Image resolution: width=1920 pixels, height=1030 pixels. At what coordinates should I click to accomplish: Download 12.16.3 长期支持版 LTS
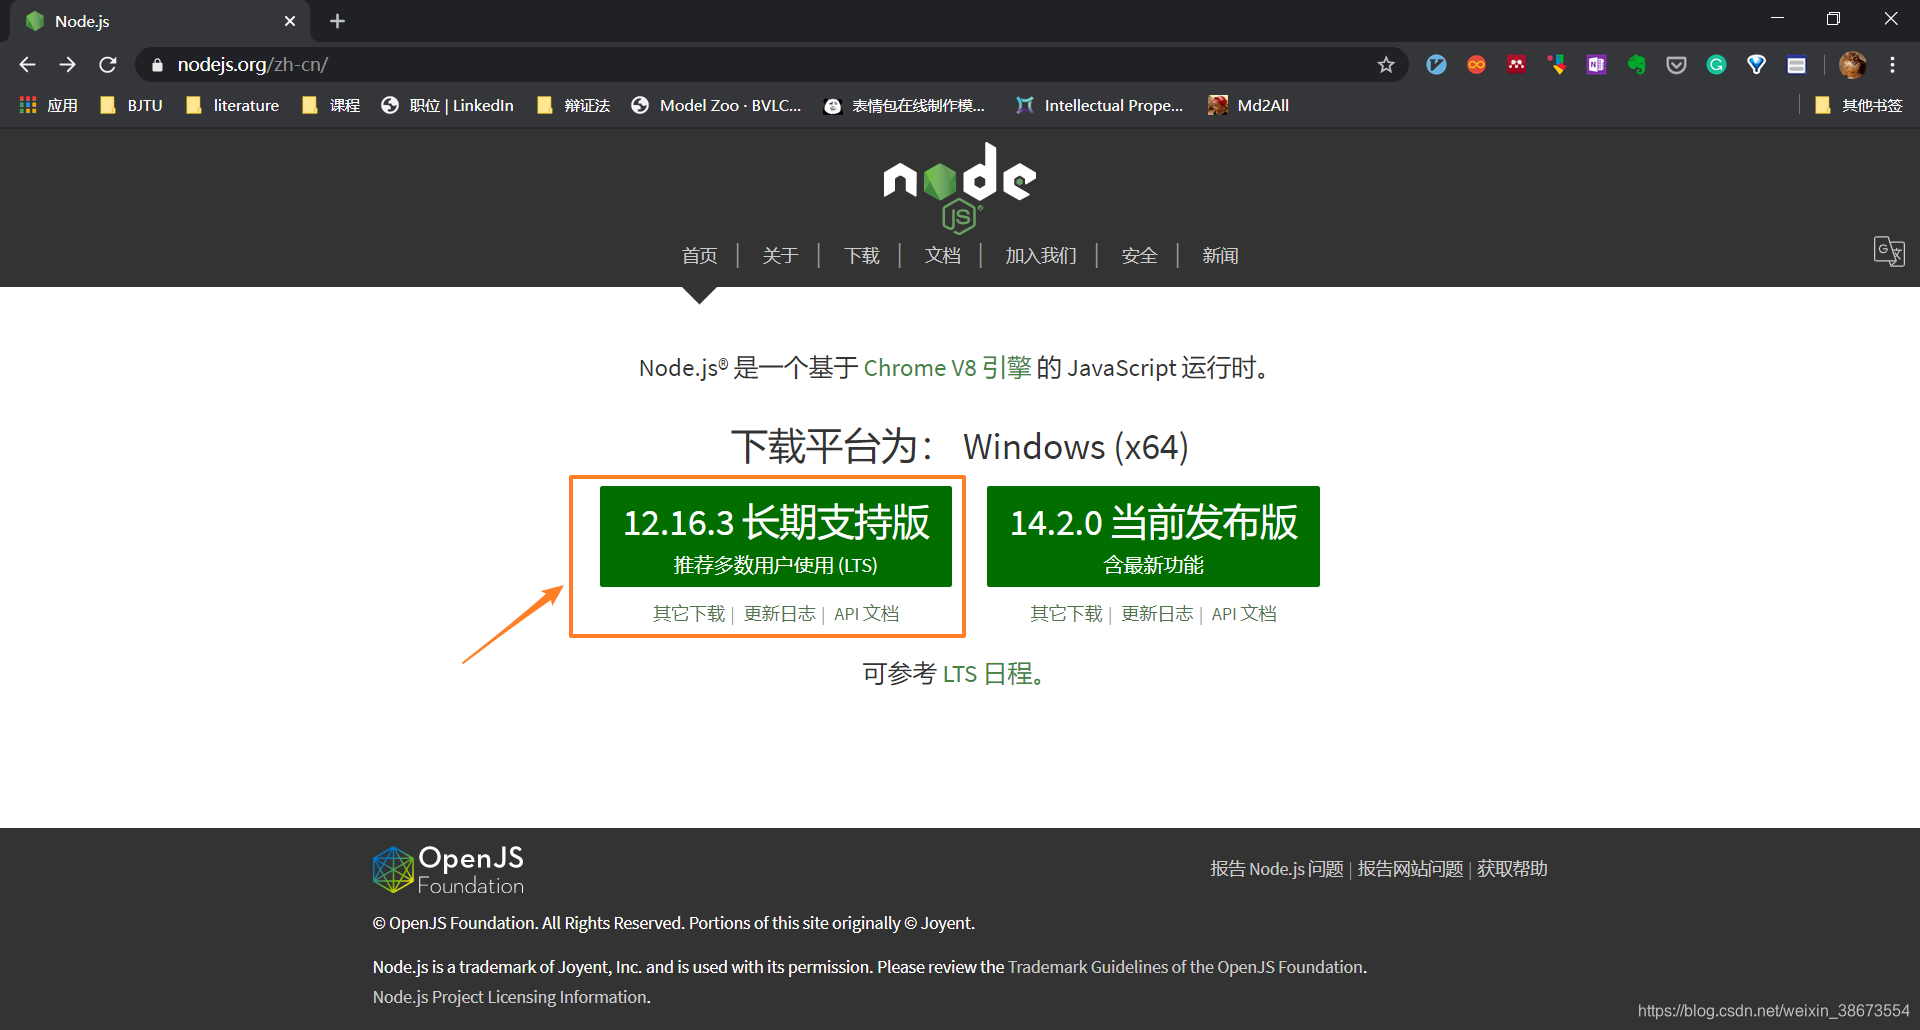pyautogui.click(x=776, y=536)
